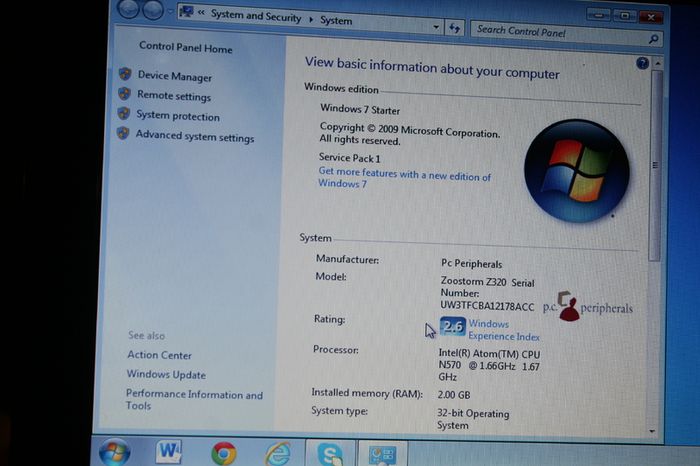This screenshot has height=466, width=700.
Task: Click the Windows 7 Starter text
Action: tap(360, 109)
